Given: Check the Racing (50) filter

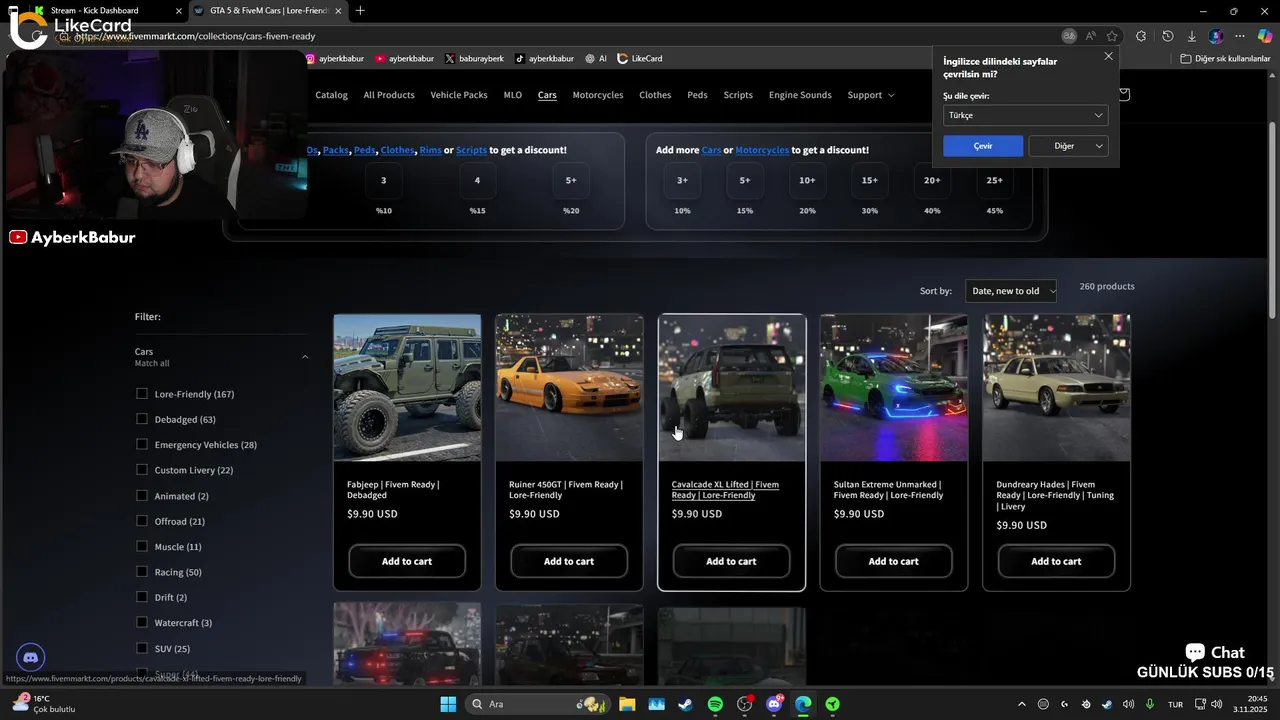Looking at the screenshot, I should pyautogui.click(x=142, y=572).
